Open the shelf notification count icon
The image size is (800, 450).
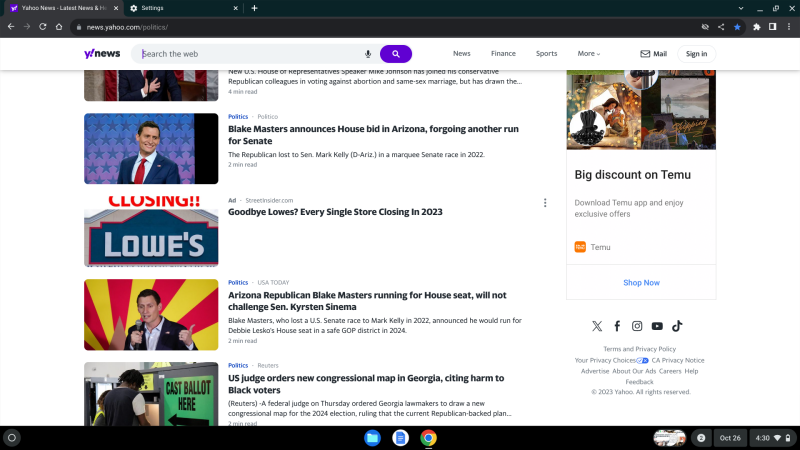(701, 438)
